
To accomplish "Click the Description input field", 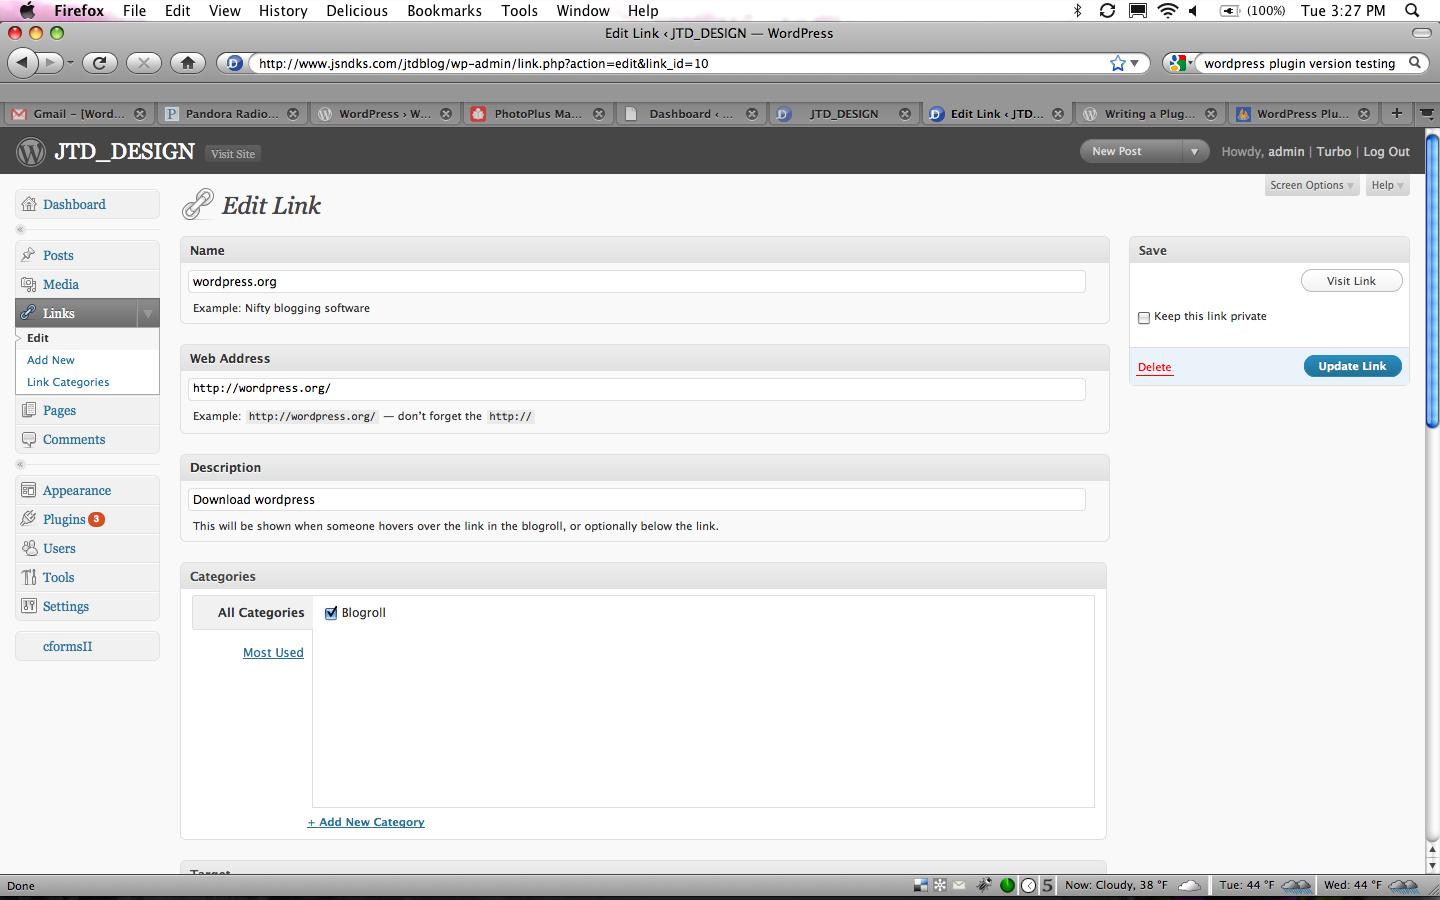I will tap(637, 499).
